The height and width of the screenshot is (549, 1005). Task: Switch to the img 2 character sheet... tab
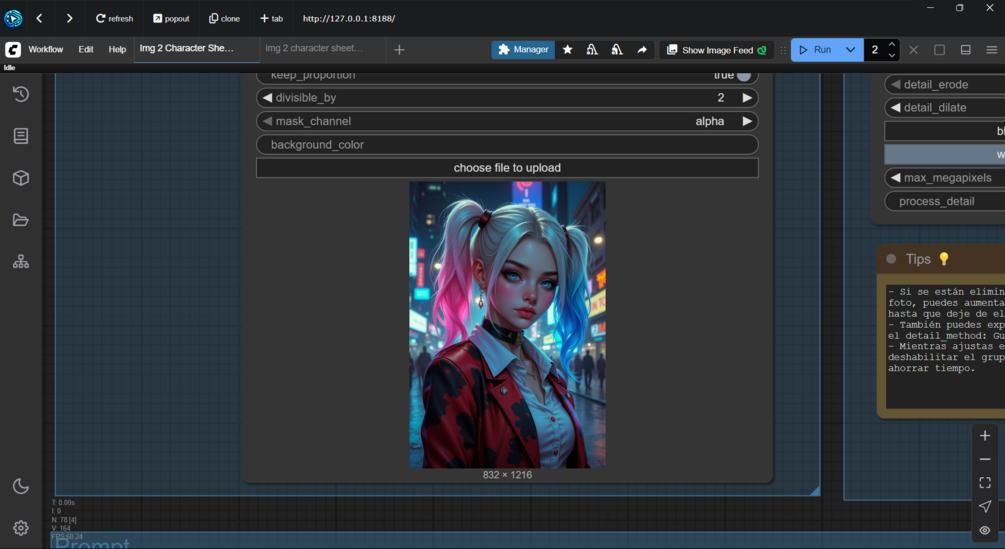pyautogui.click(x=322, y=49)
